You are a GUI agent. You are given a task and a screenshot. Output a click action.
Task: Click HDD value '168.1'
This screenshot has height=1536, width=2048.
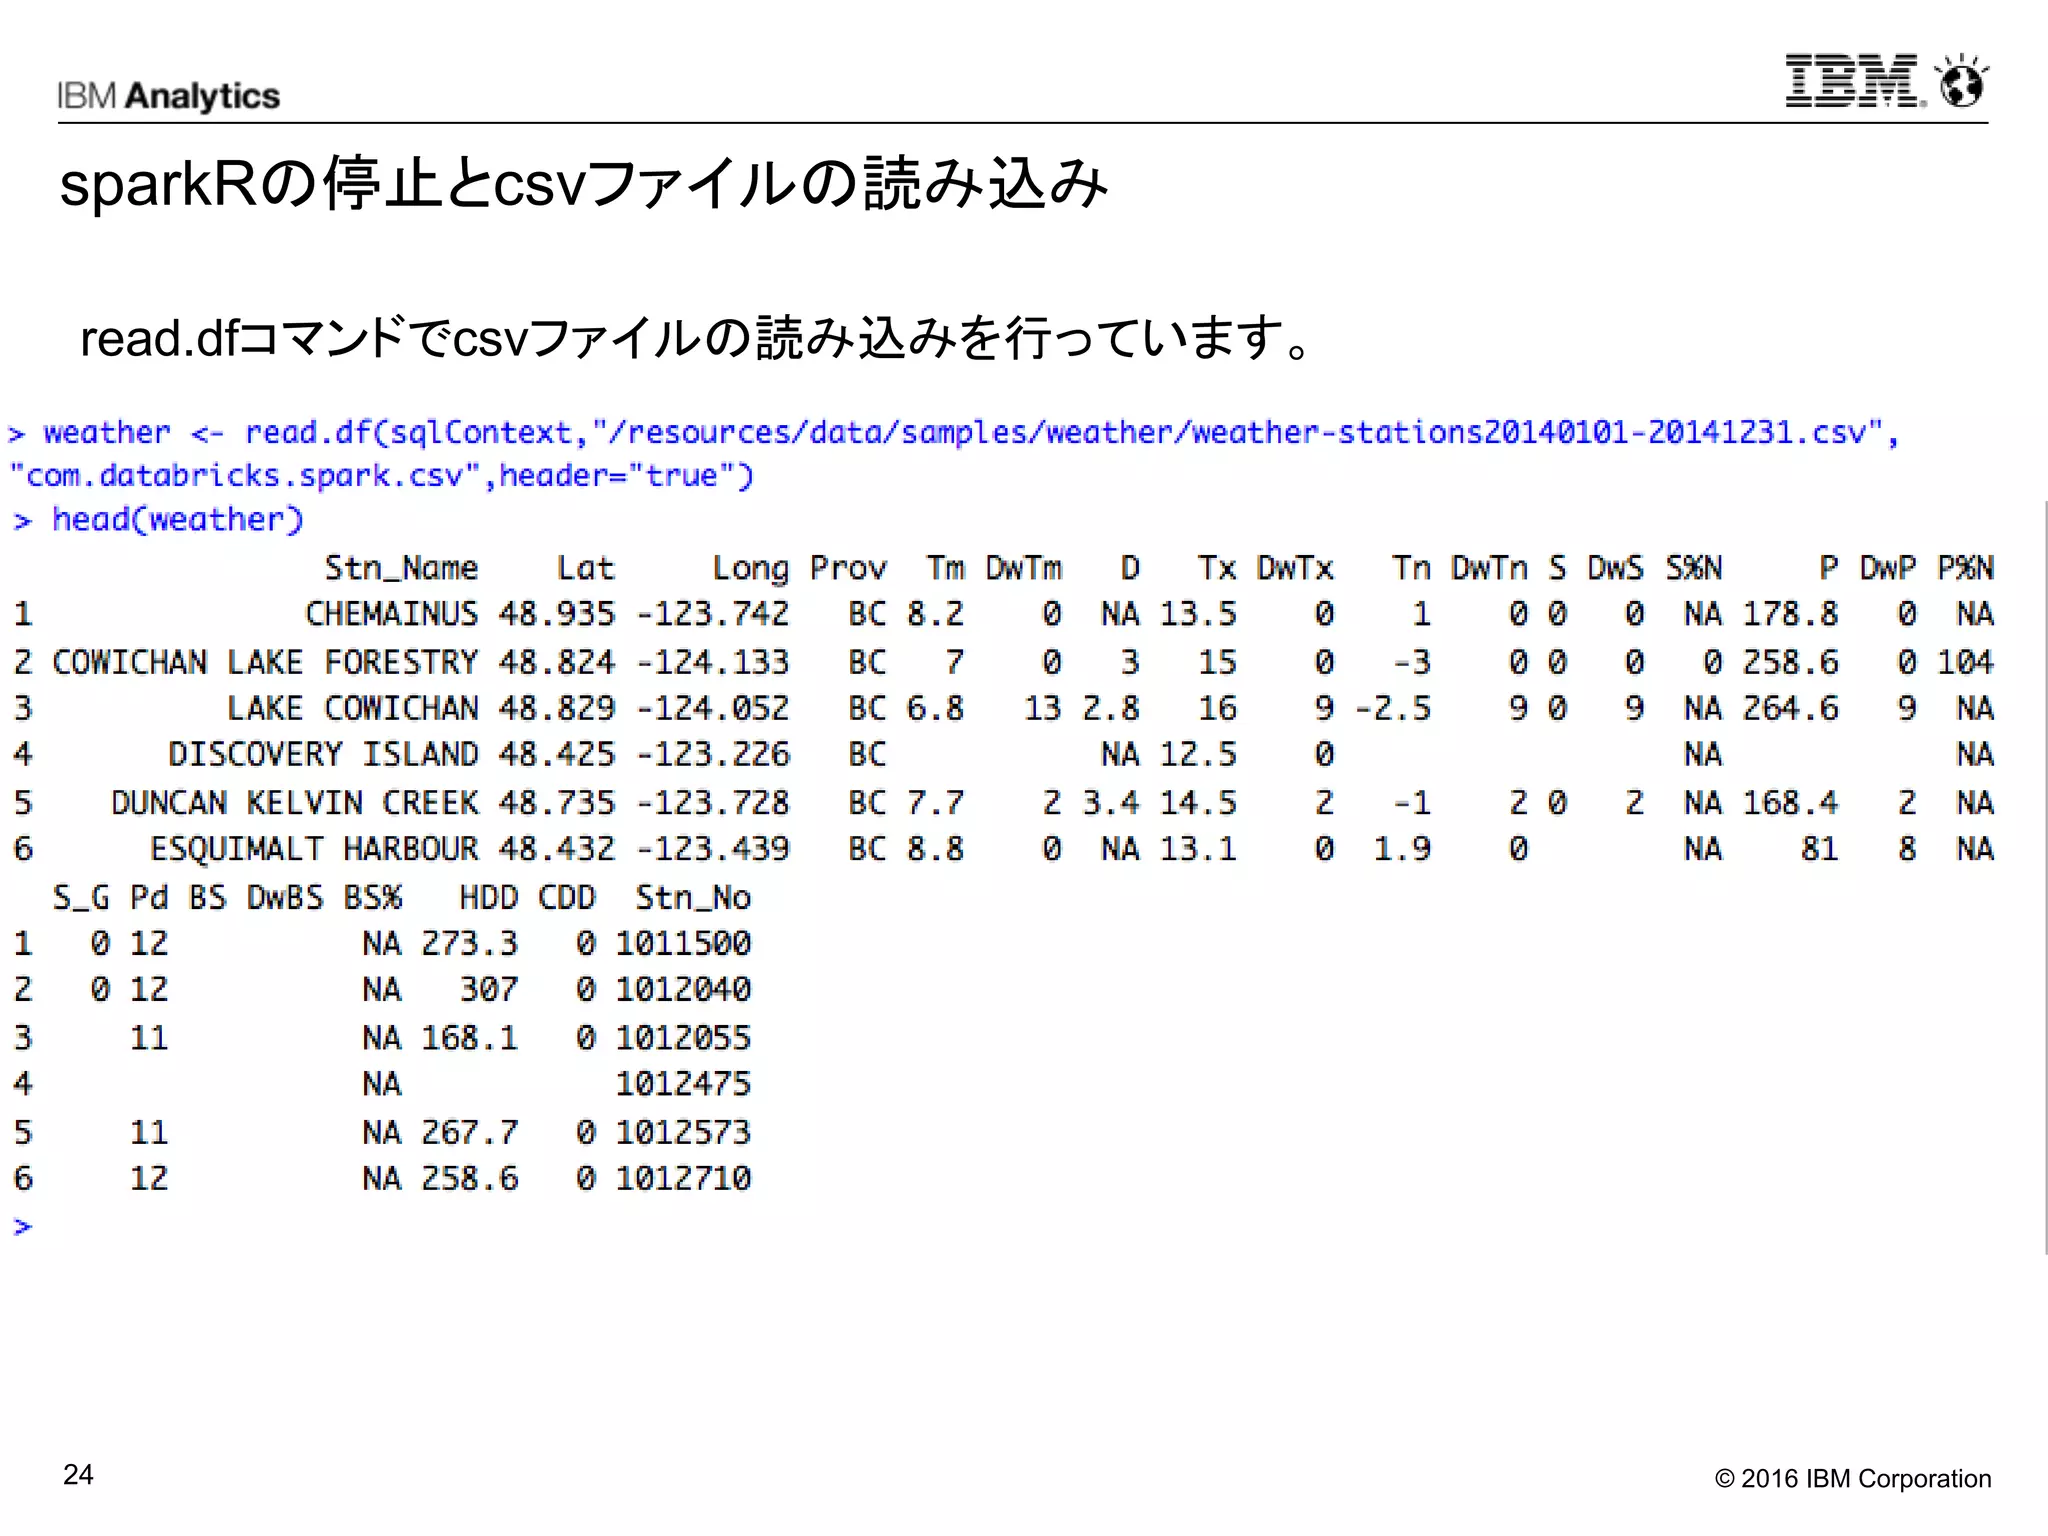coord(469,1038)
